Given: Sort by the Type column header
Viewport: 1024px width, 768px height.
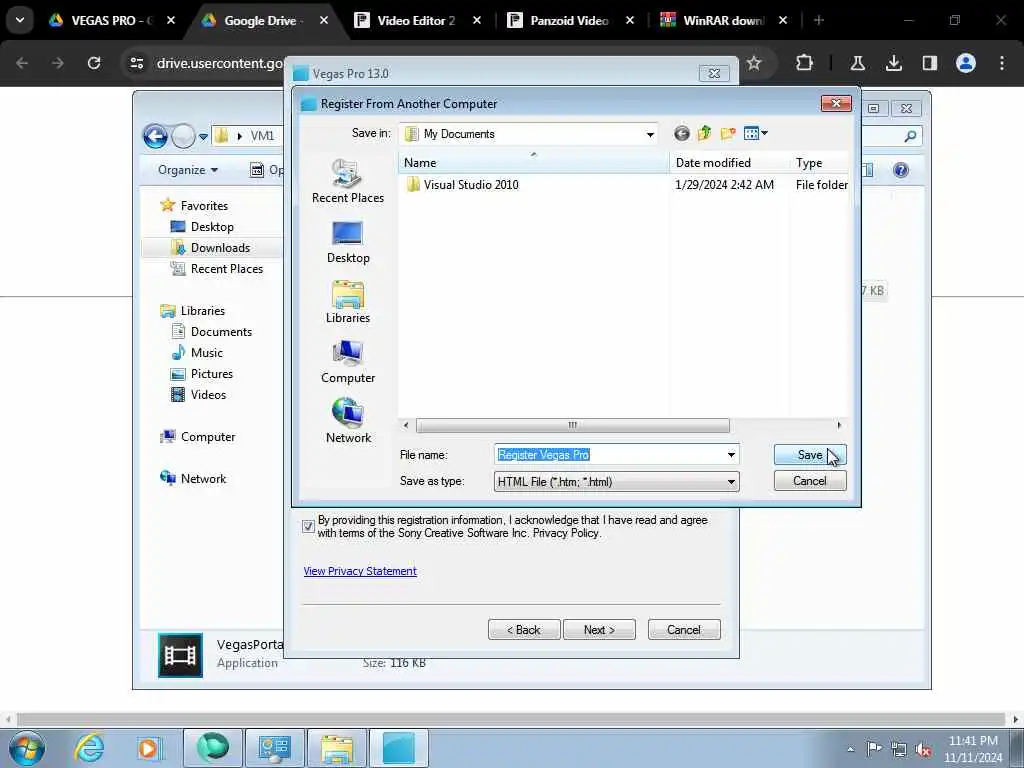Looking at the screenshot, I should (819, 163).
